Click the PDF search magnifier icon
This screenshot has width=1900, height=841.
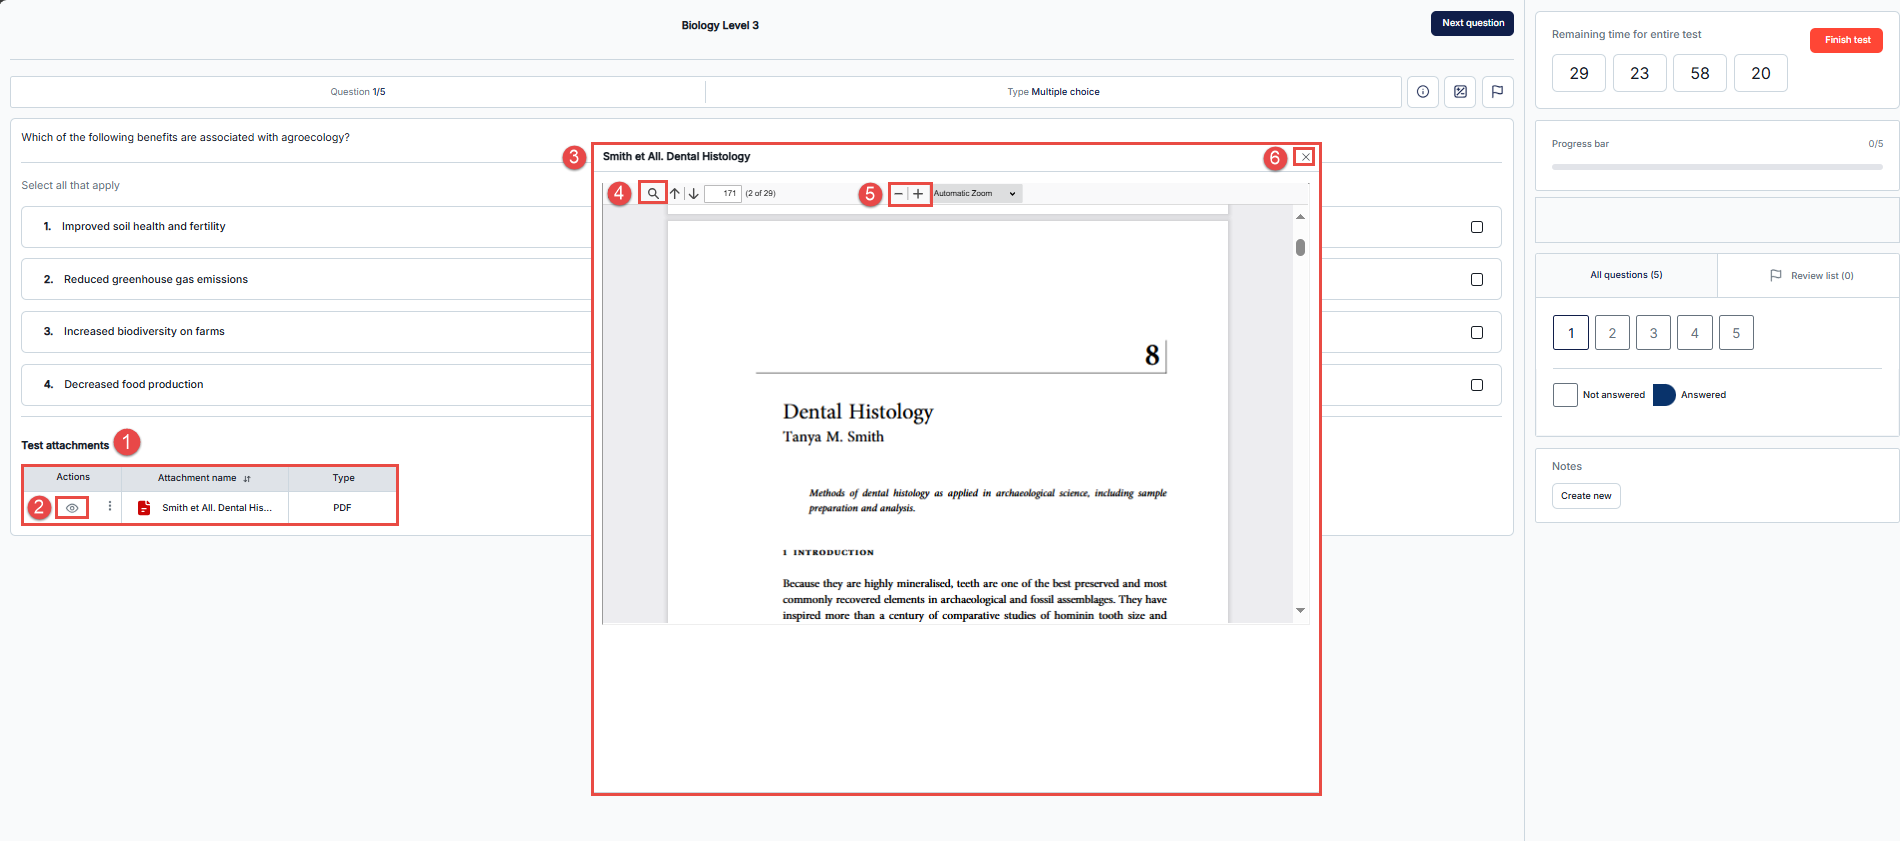[x=653, y=194]
